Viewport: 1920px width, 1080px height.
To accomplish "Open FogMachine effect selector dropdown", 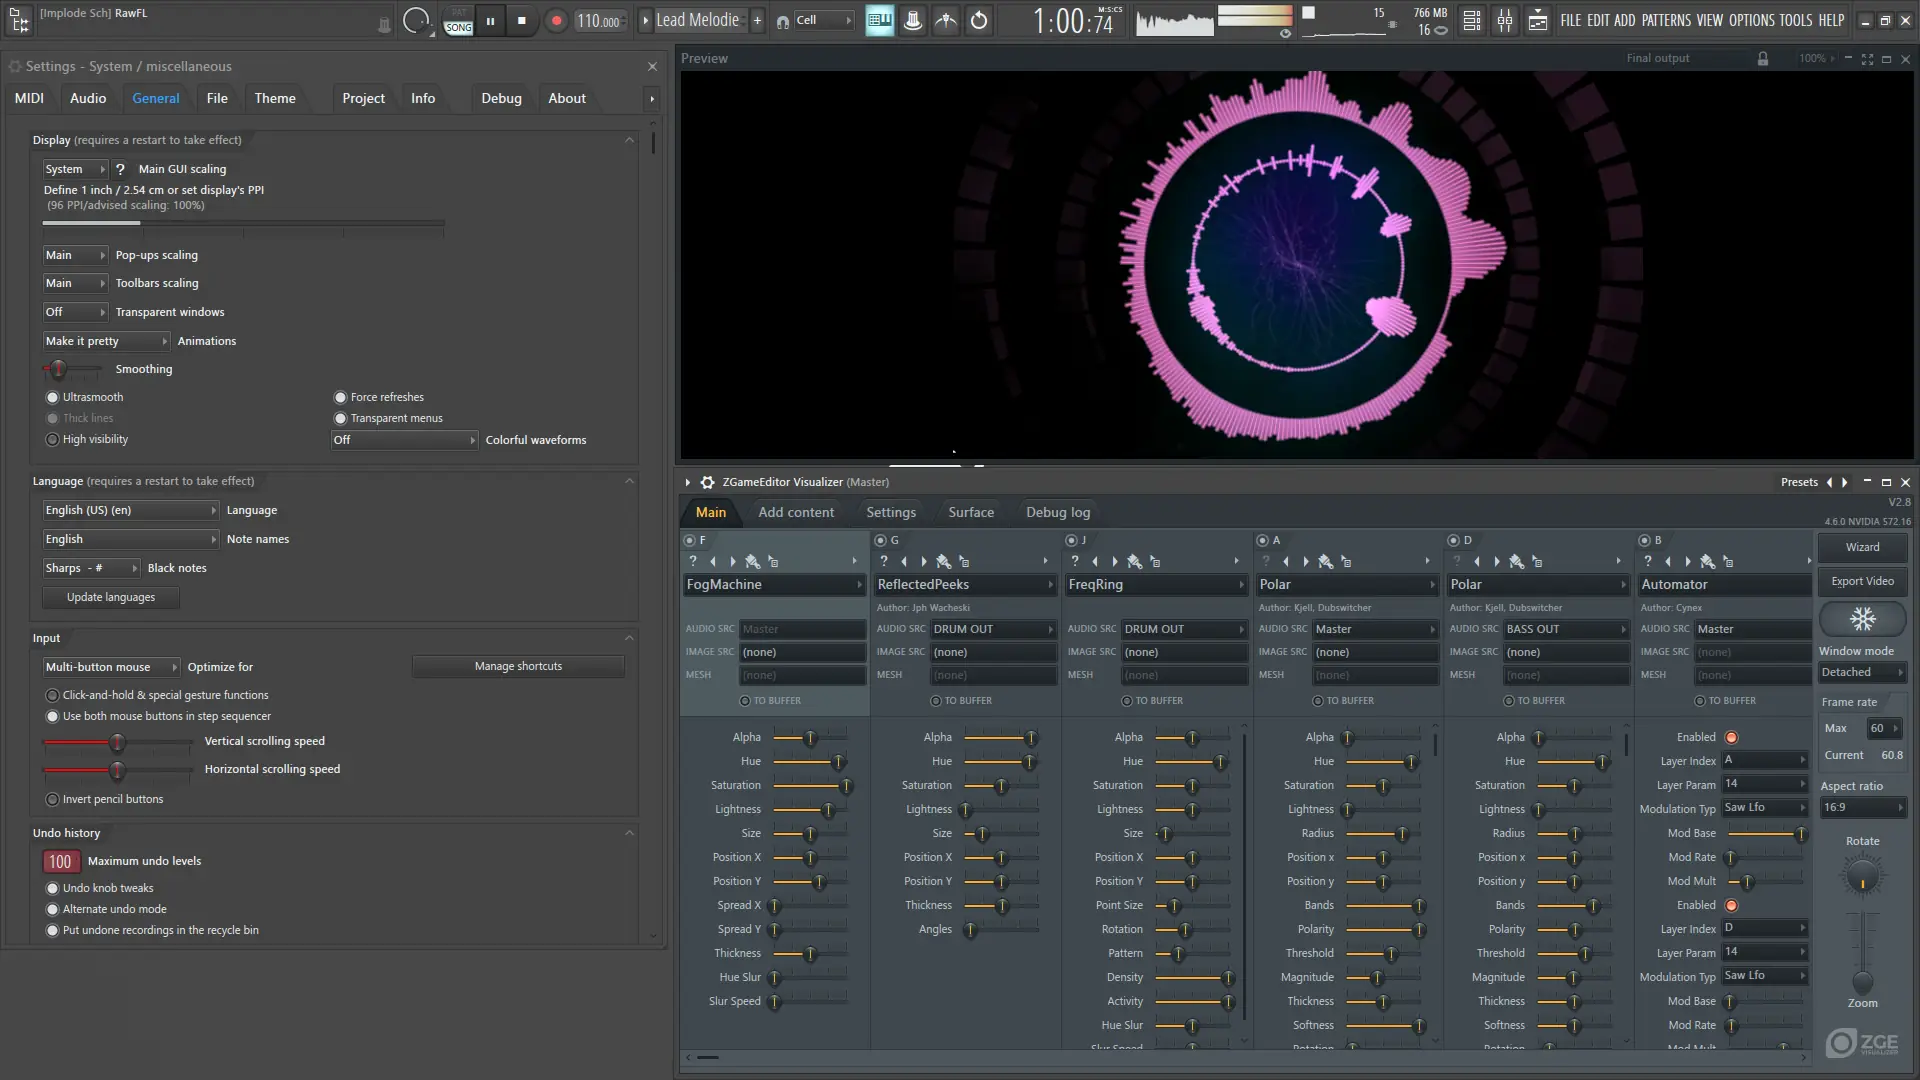I will tap(773, 584).
